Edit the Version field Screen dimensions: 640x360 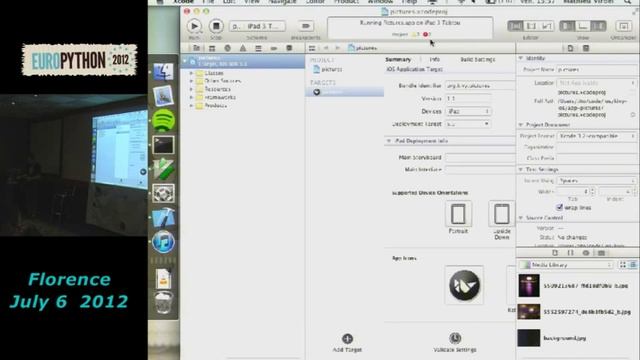[468, 98]
